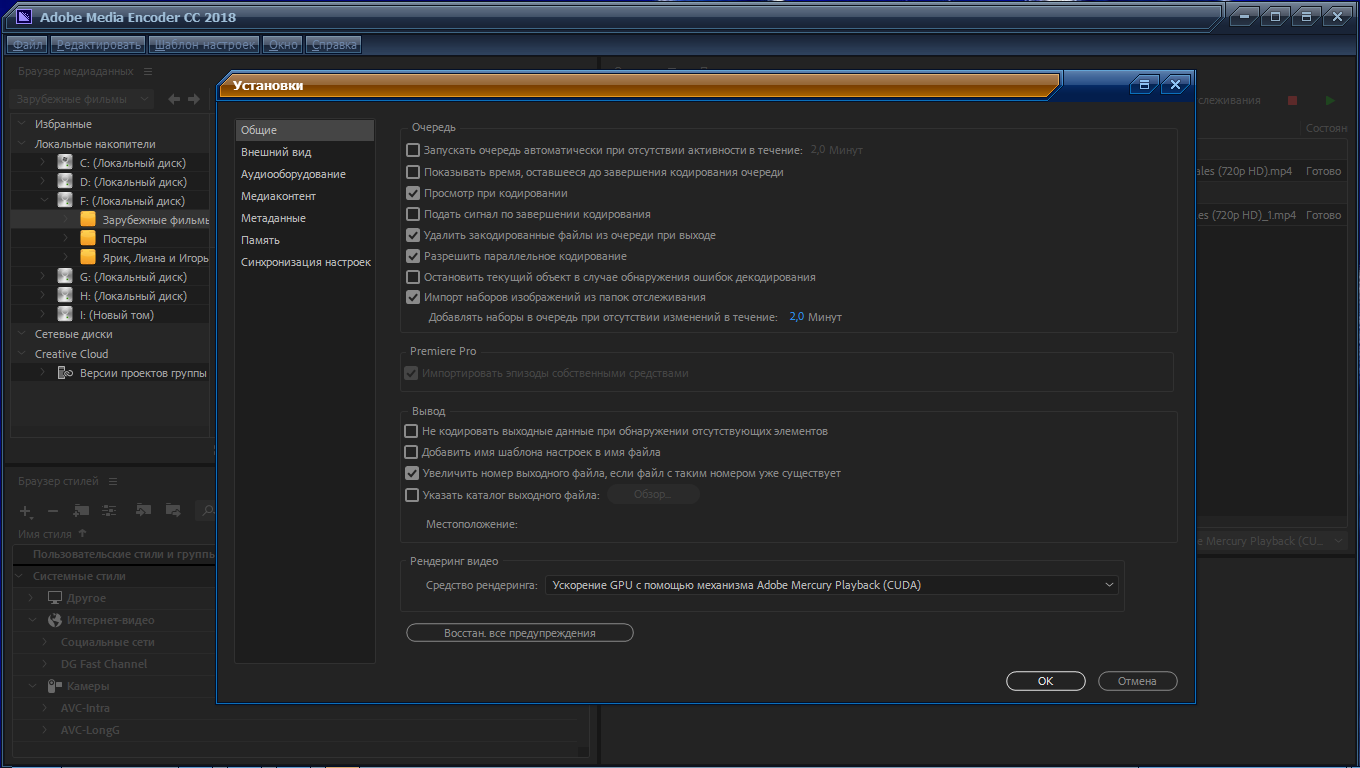Uncheck Просмотр при кодировании

coord(412,193)
